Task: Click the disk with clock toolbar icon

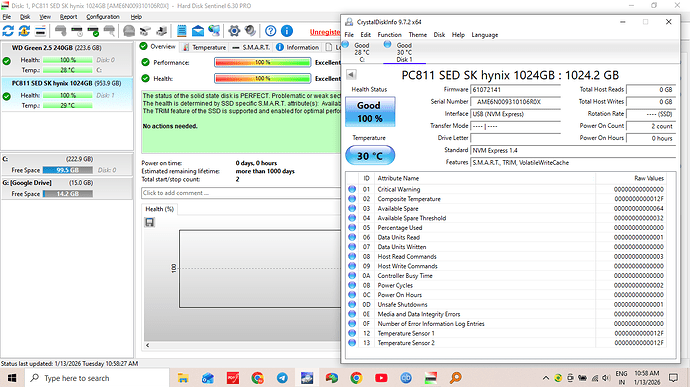Action: pyautogui.click(x=77, y=31)
